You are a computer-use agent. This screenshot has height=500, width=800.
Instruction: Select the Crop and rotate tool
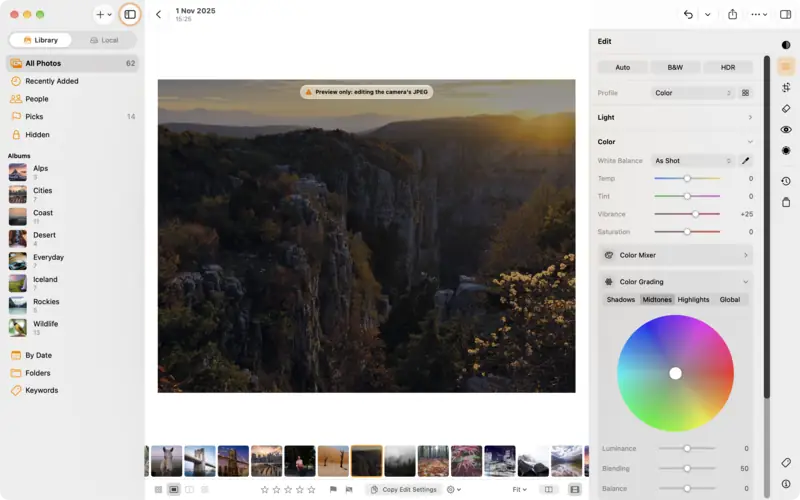[786, 87]
